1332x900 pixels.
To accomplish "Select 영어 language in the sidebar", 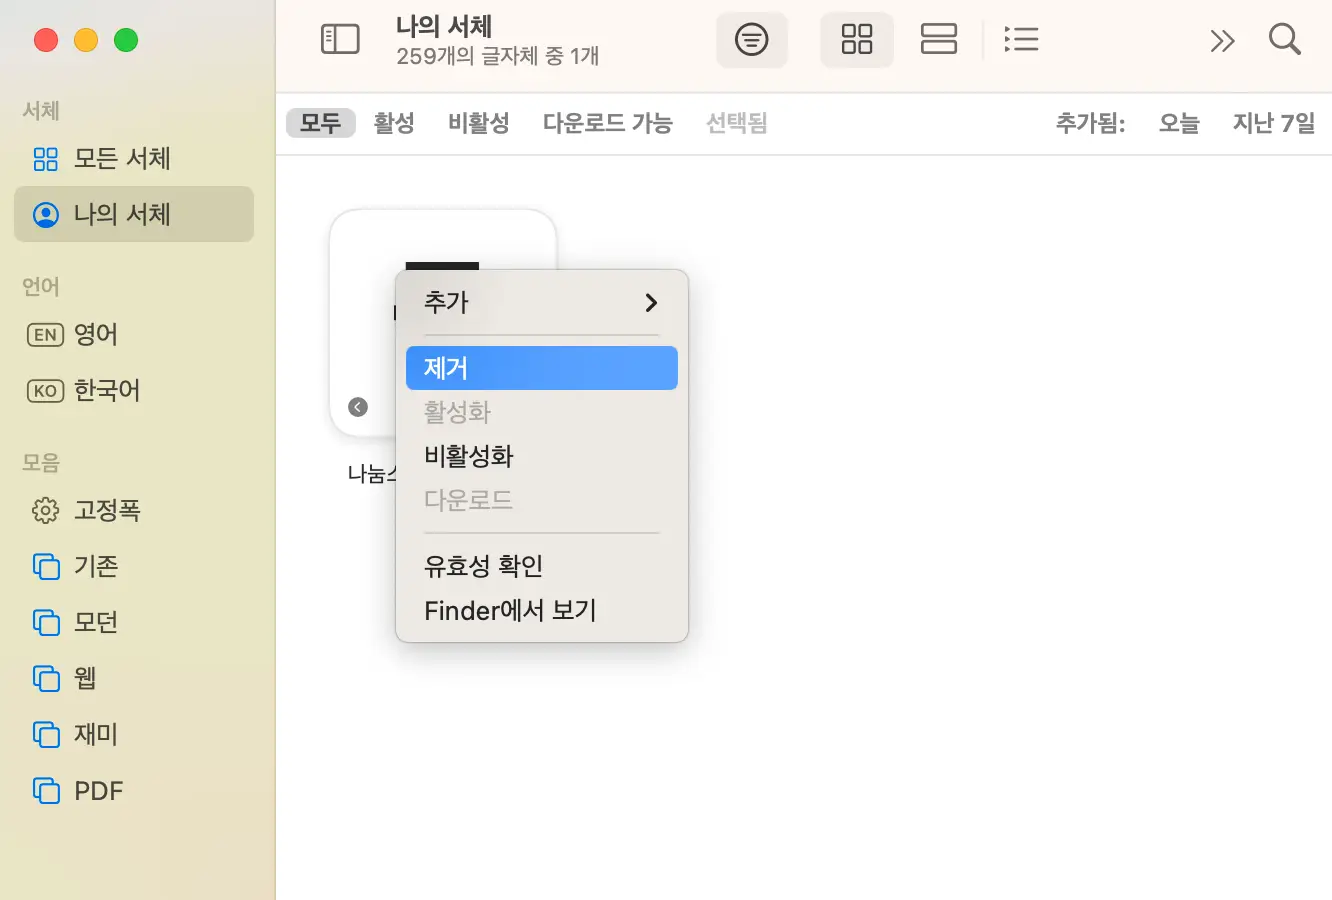I will click(x=134, y=334).
